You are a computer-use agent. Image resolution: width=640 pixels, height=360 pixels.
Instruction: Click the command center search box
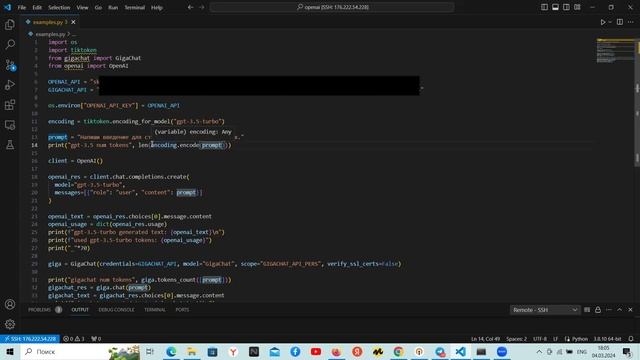(332, 7)
